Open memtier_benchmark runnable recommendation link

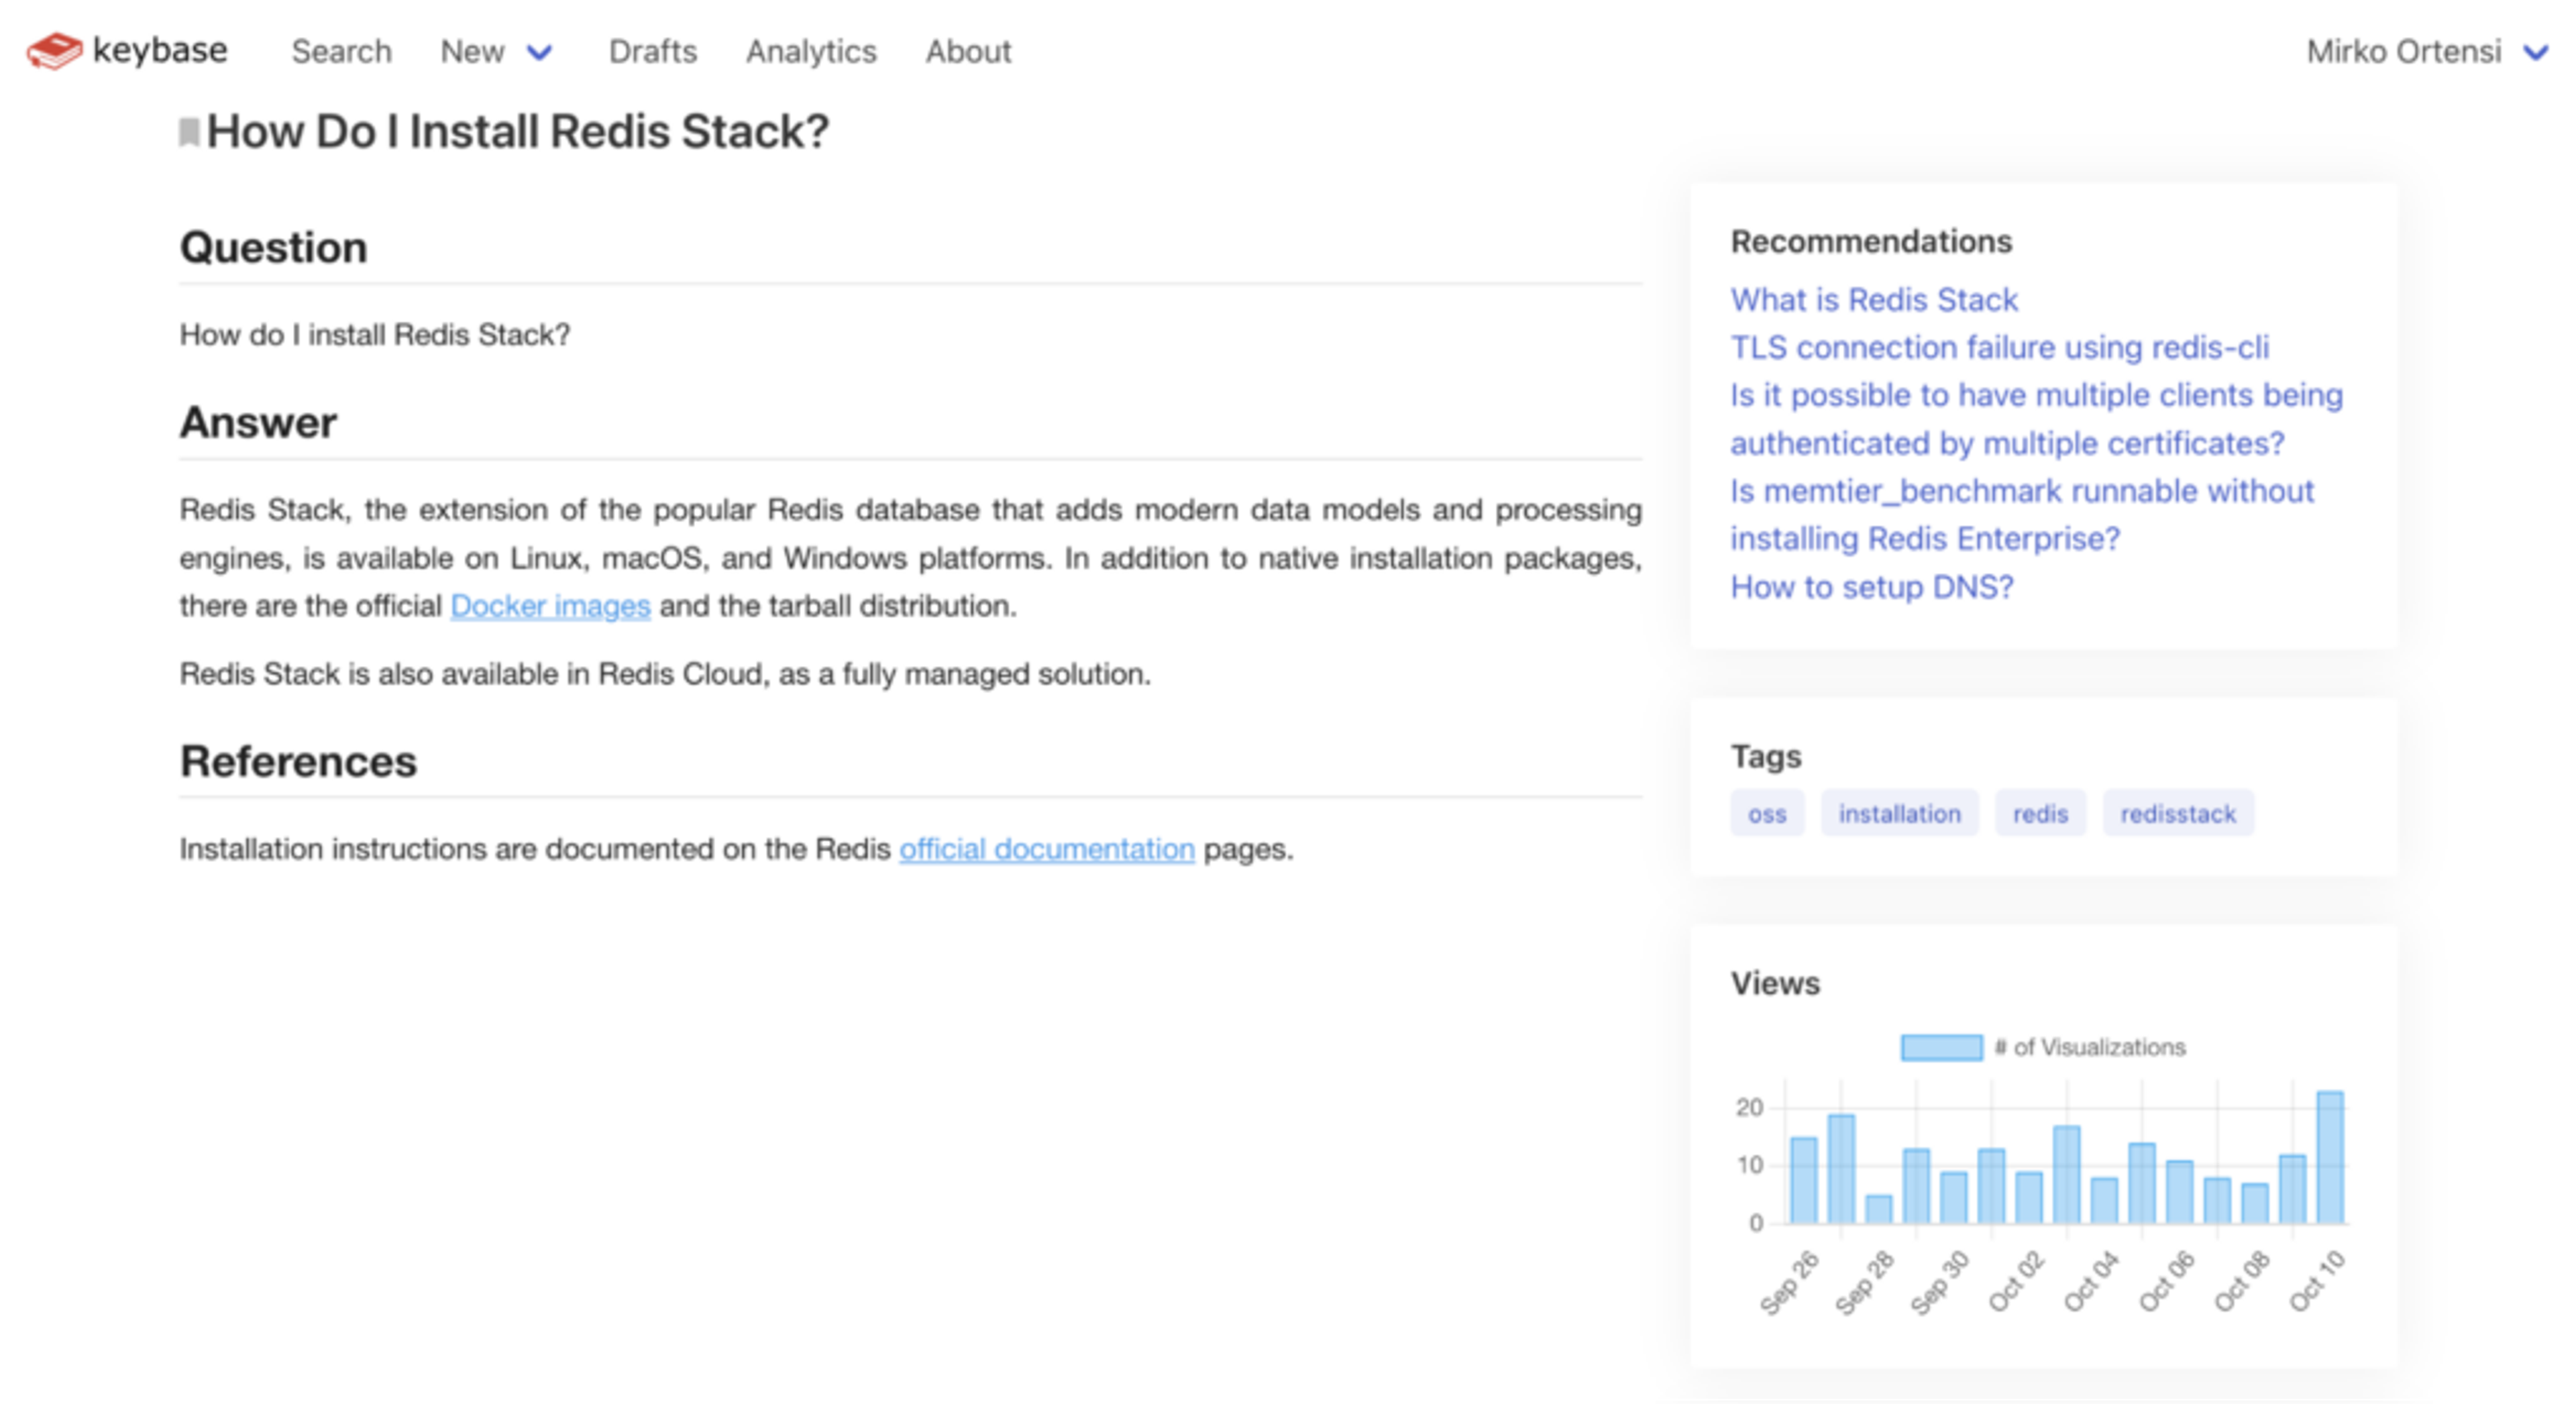tap(2021, 492)
